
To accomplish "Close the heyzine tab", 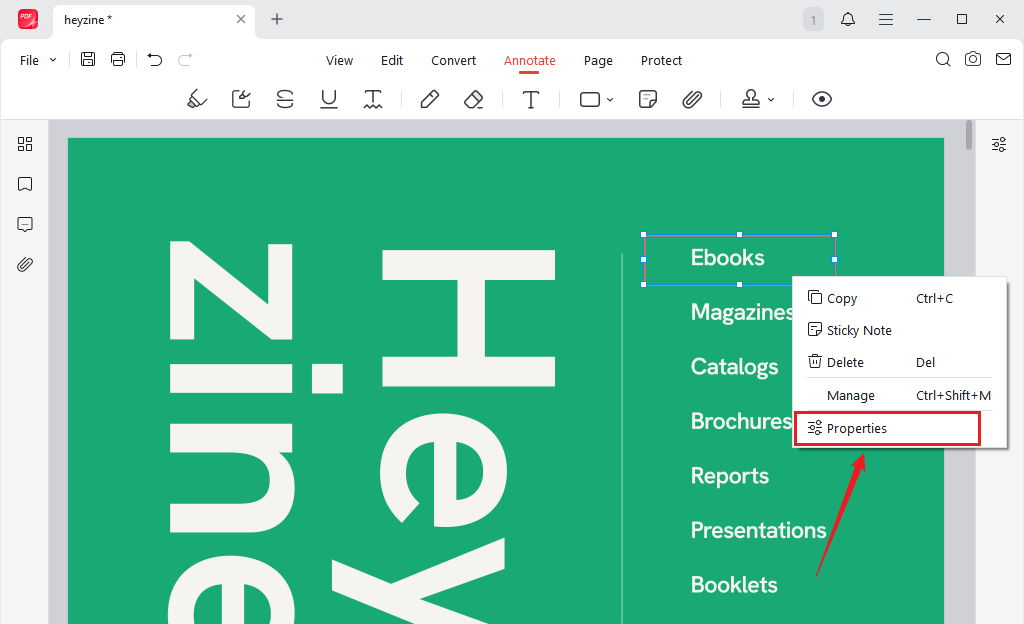I will (x=241, y=19).
